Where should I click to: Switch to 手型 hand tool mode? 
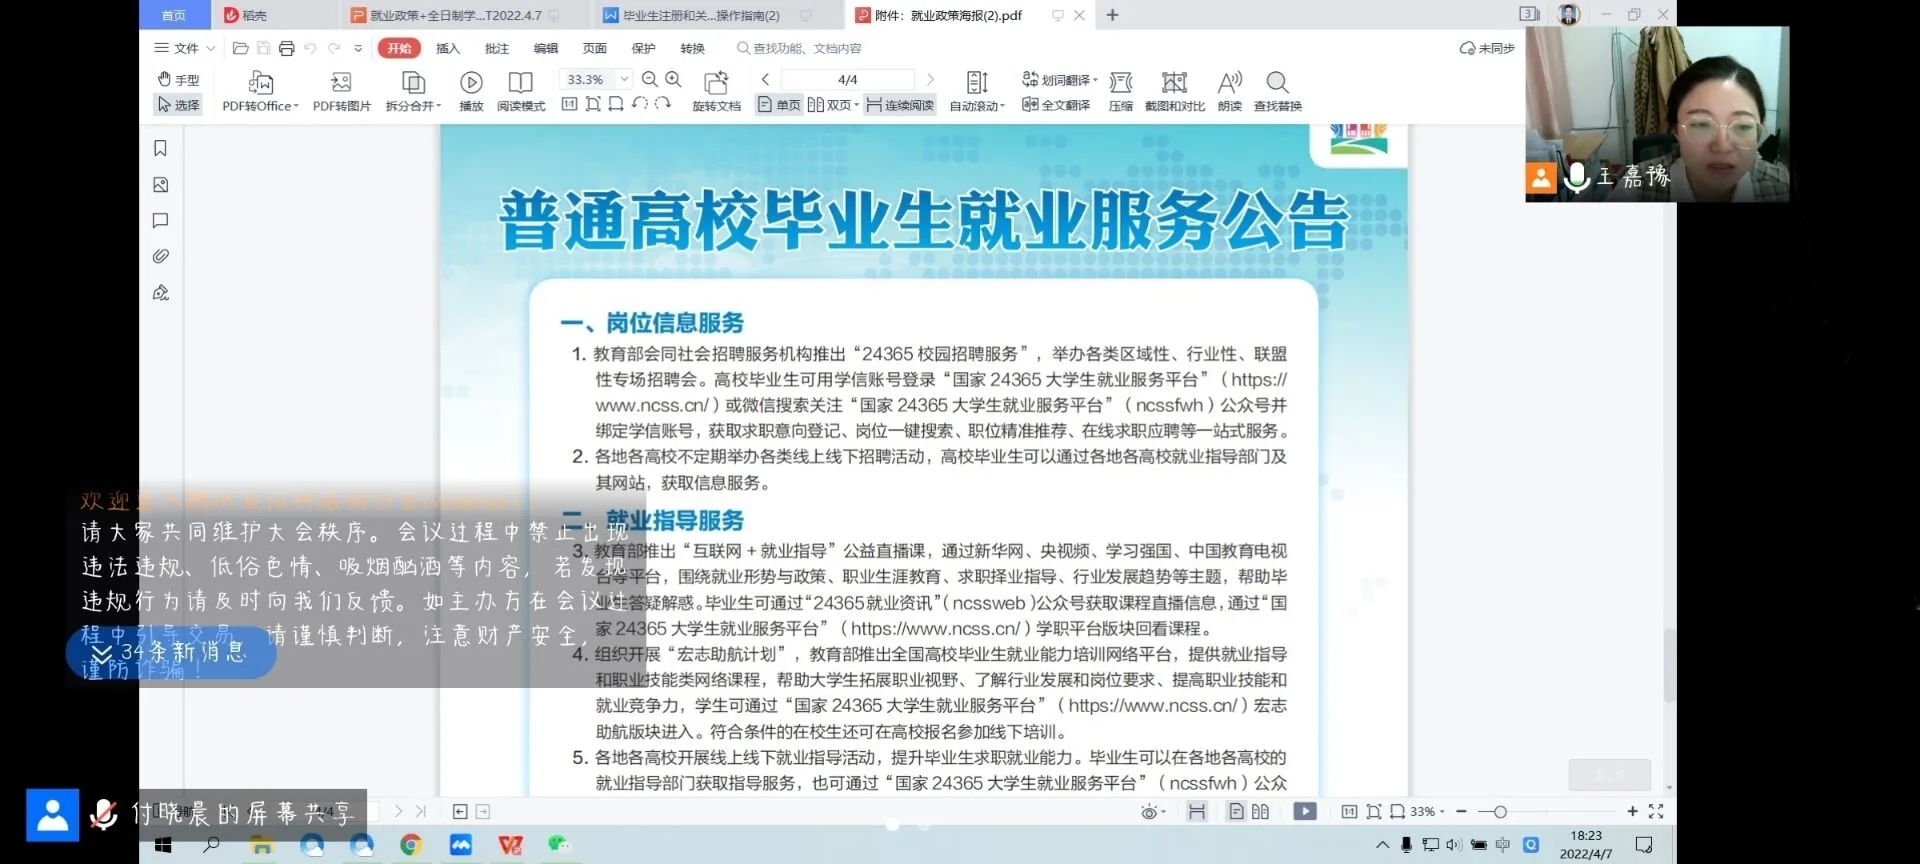click(x=179, y=79)
